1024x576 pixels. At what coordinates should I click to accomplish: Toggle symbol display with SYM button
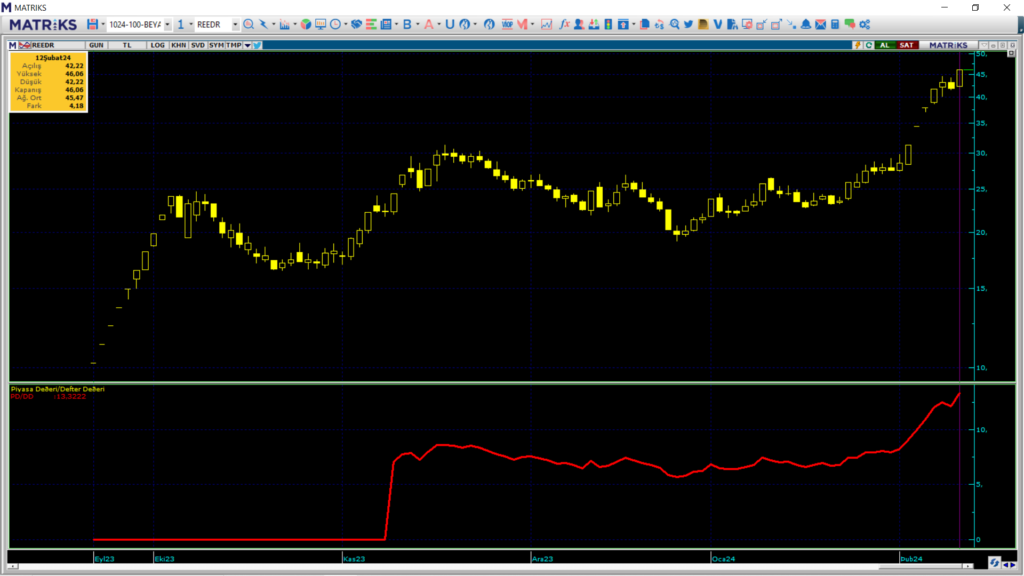point(216,45)
